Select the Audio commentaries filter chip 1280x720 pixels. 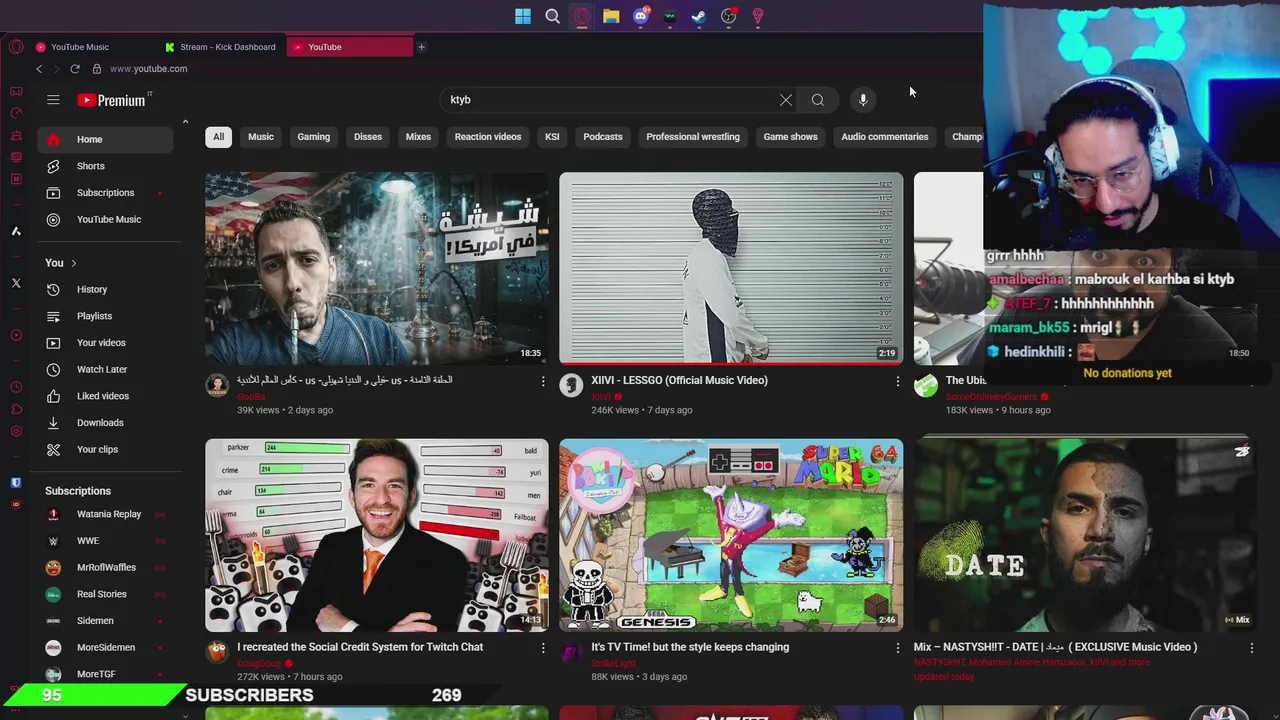[885, 137]
